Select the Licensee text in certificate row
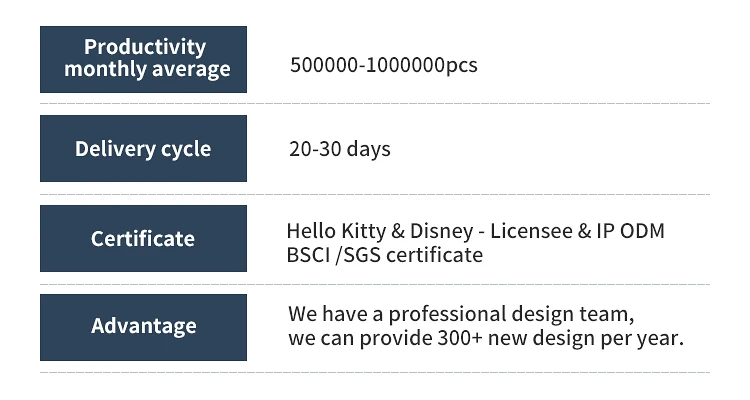 pos(530,232)
